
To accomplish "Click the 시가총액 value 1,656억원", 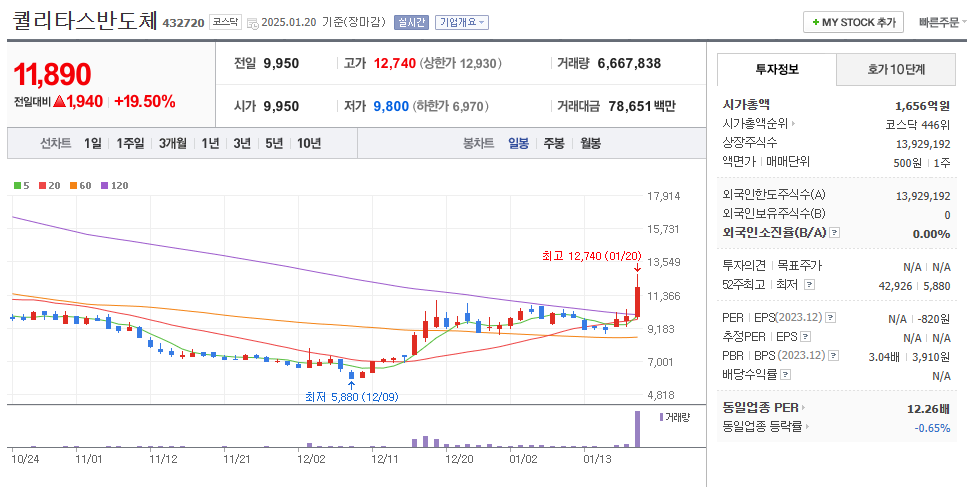I will pos(922,106).
